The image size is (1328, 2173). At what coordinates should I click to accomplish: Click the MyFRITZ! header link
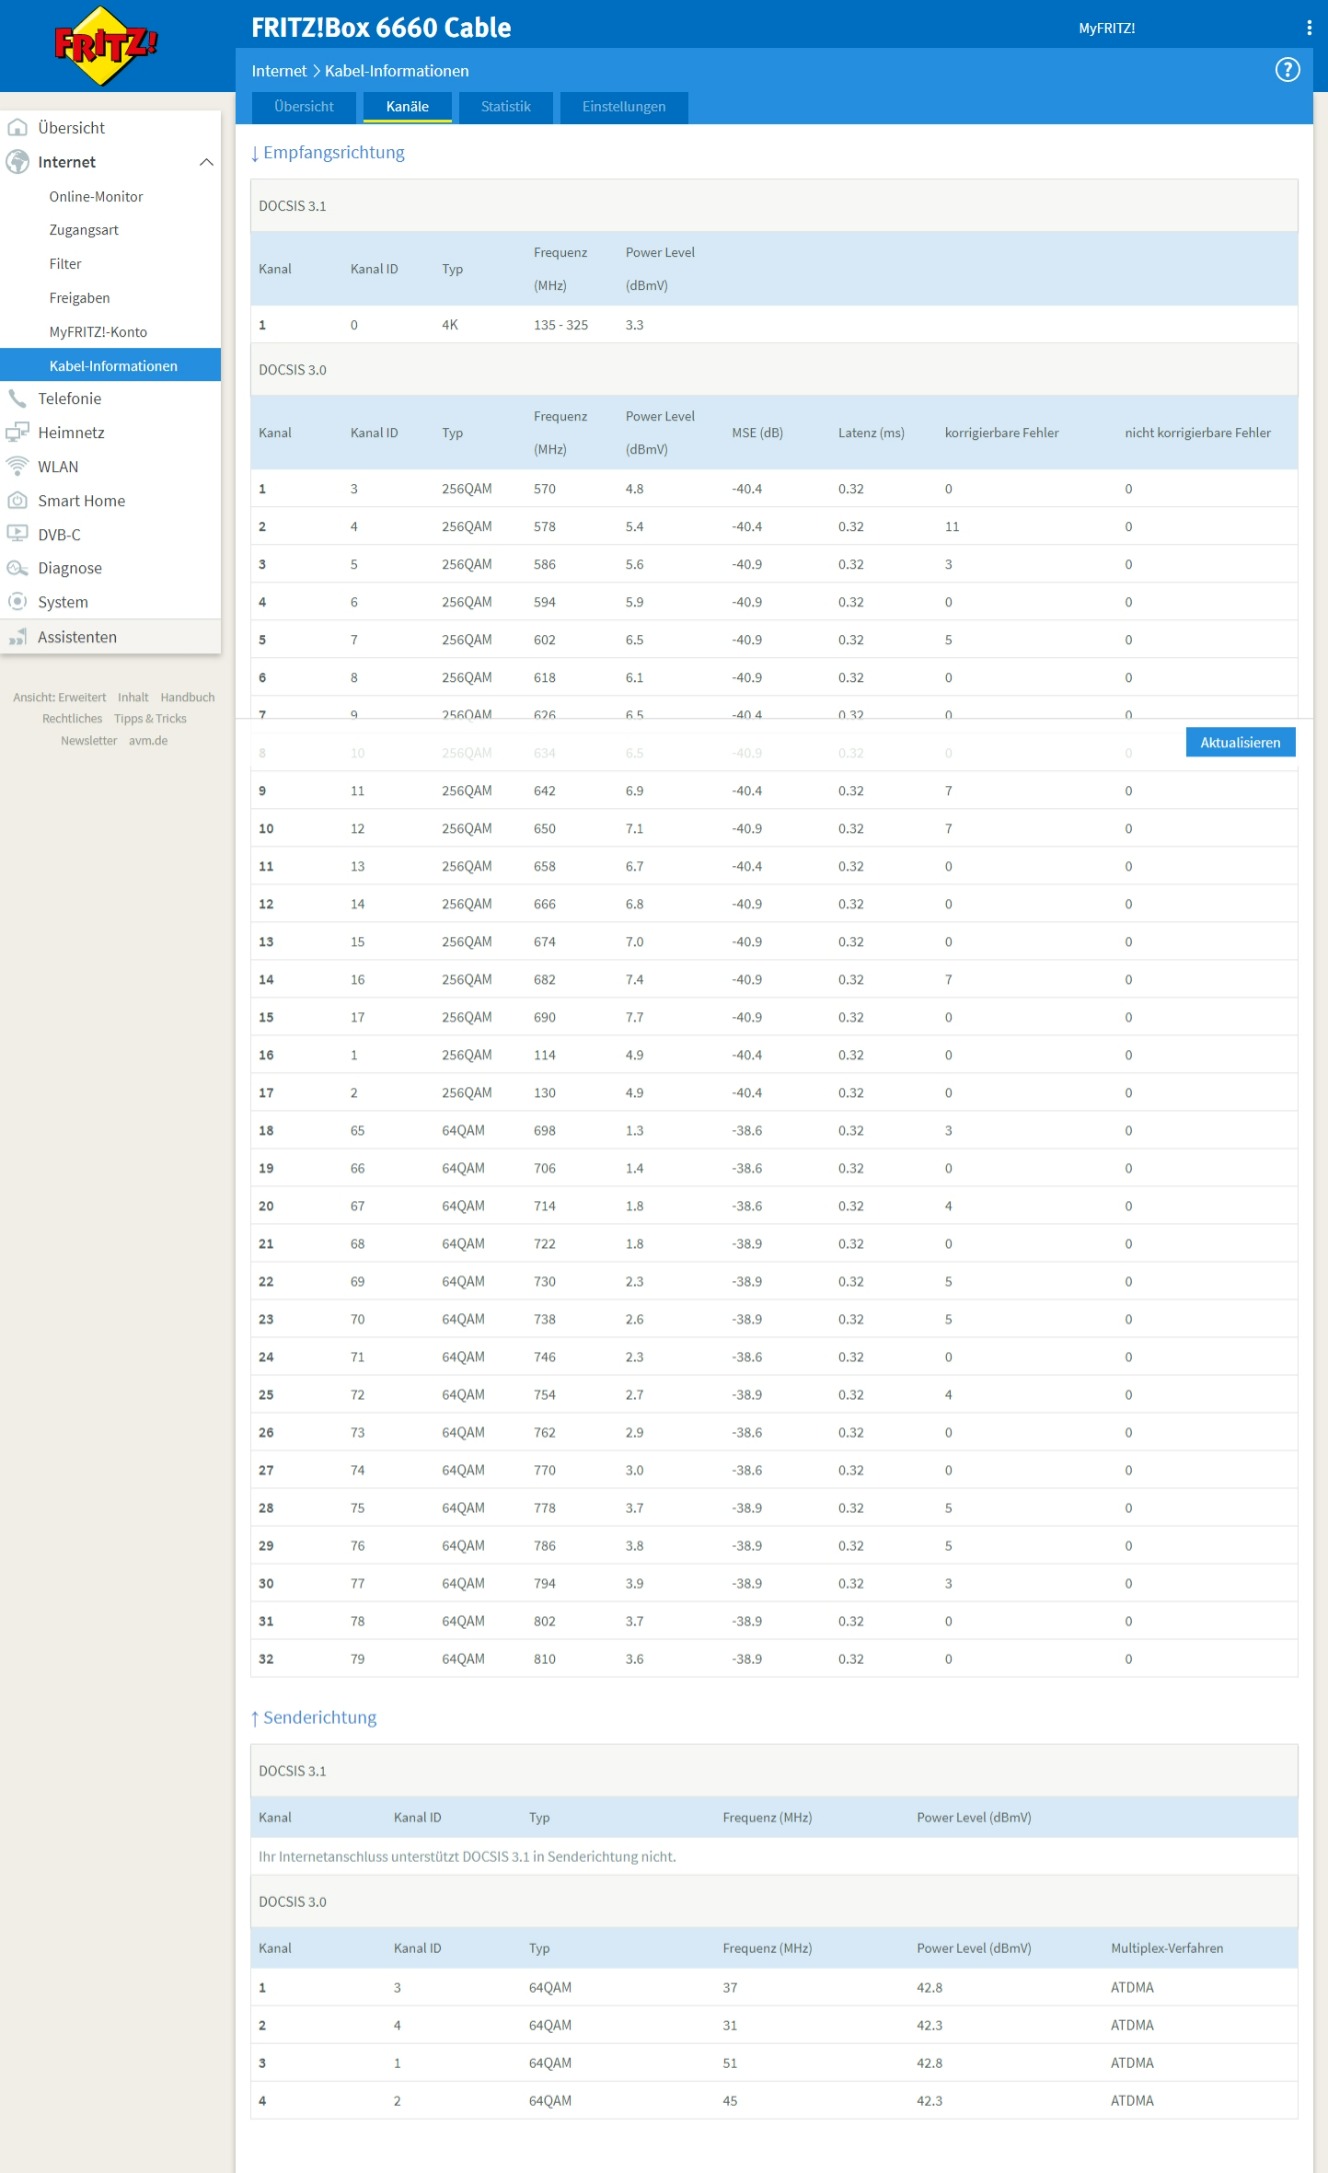click(x=1107, y=28)
